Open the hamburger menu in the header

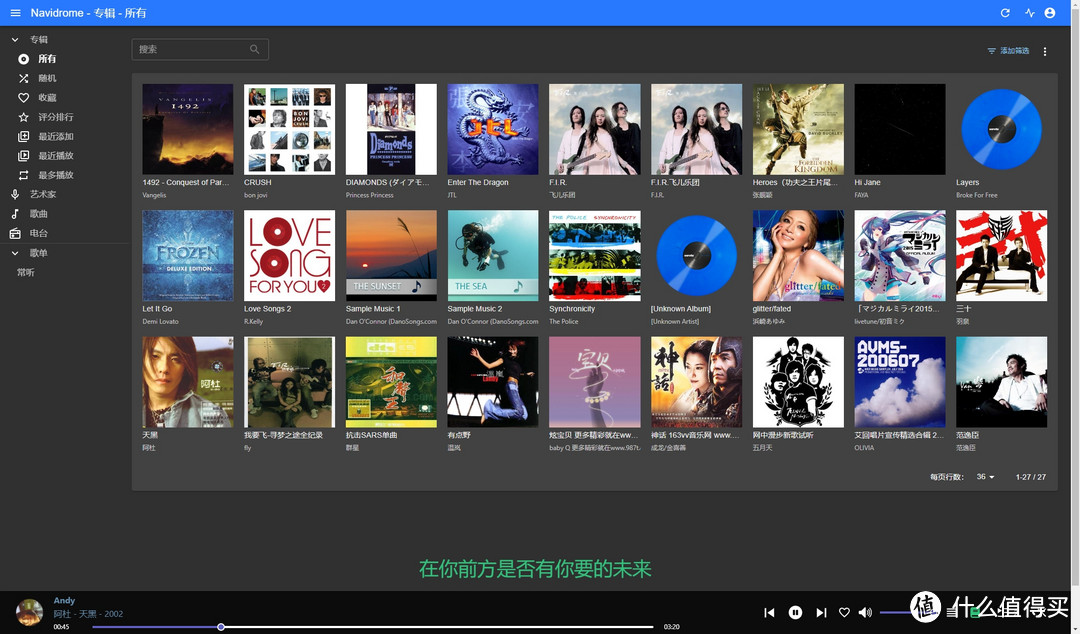coord(15,13)
